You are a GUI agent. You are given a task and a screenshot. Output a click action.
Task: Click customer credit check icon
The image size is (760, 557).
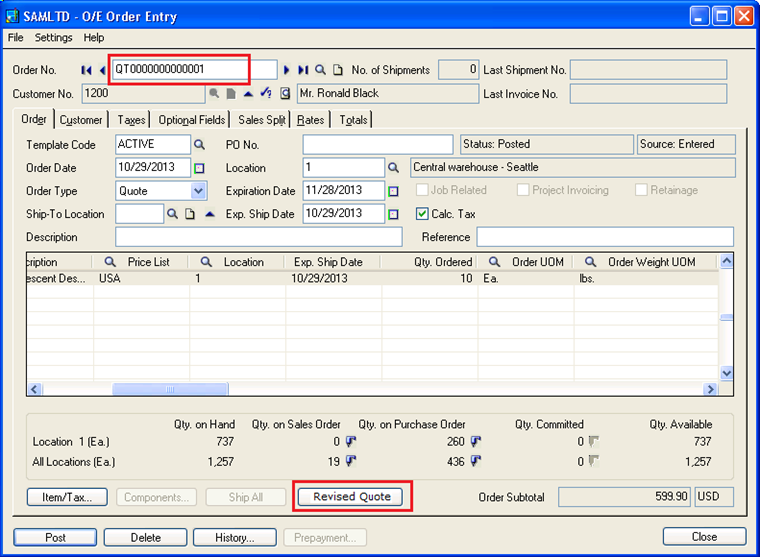click(266, 93)
